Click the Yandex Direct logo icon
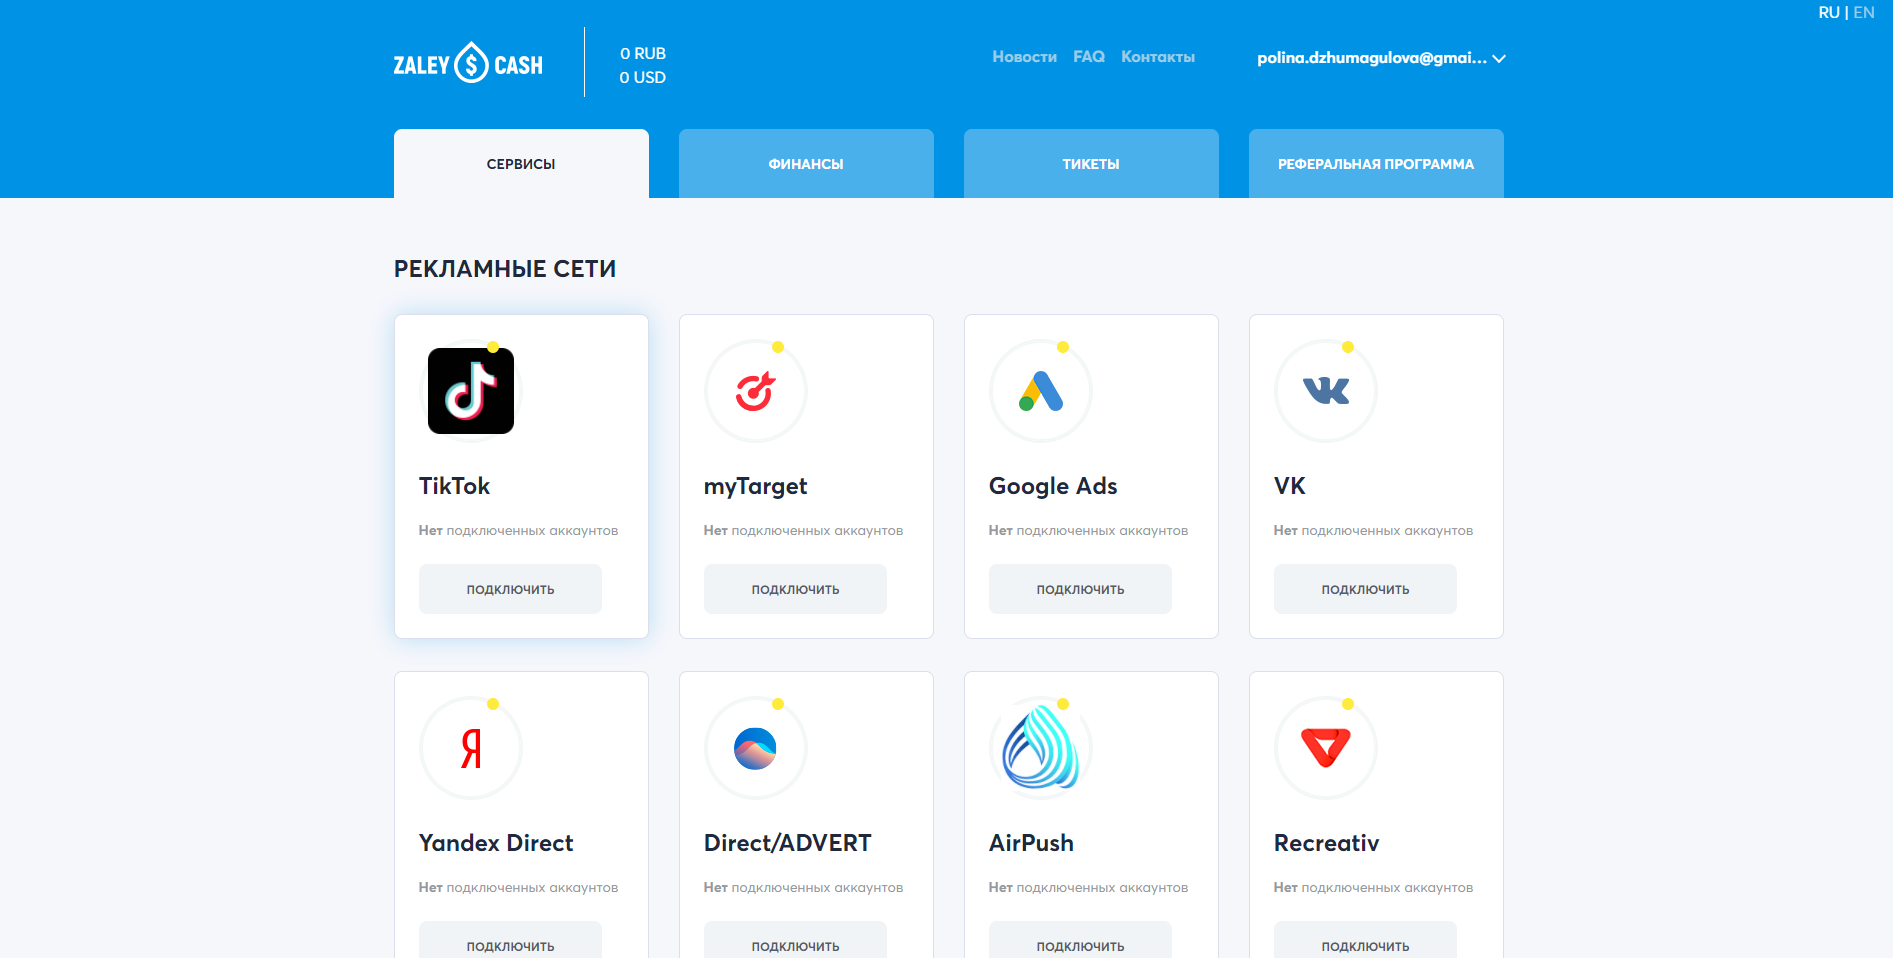1893x958 pixels. point(471,748)
